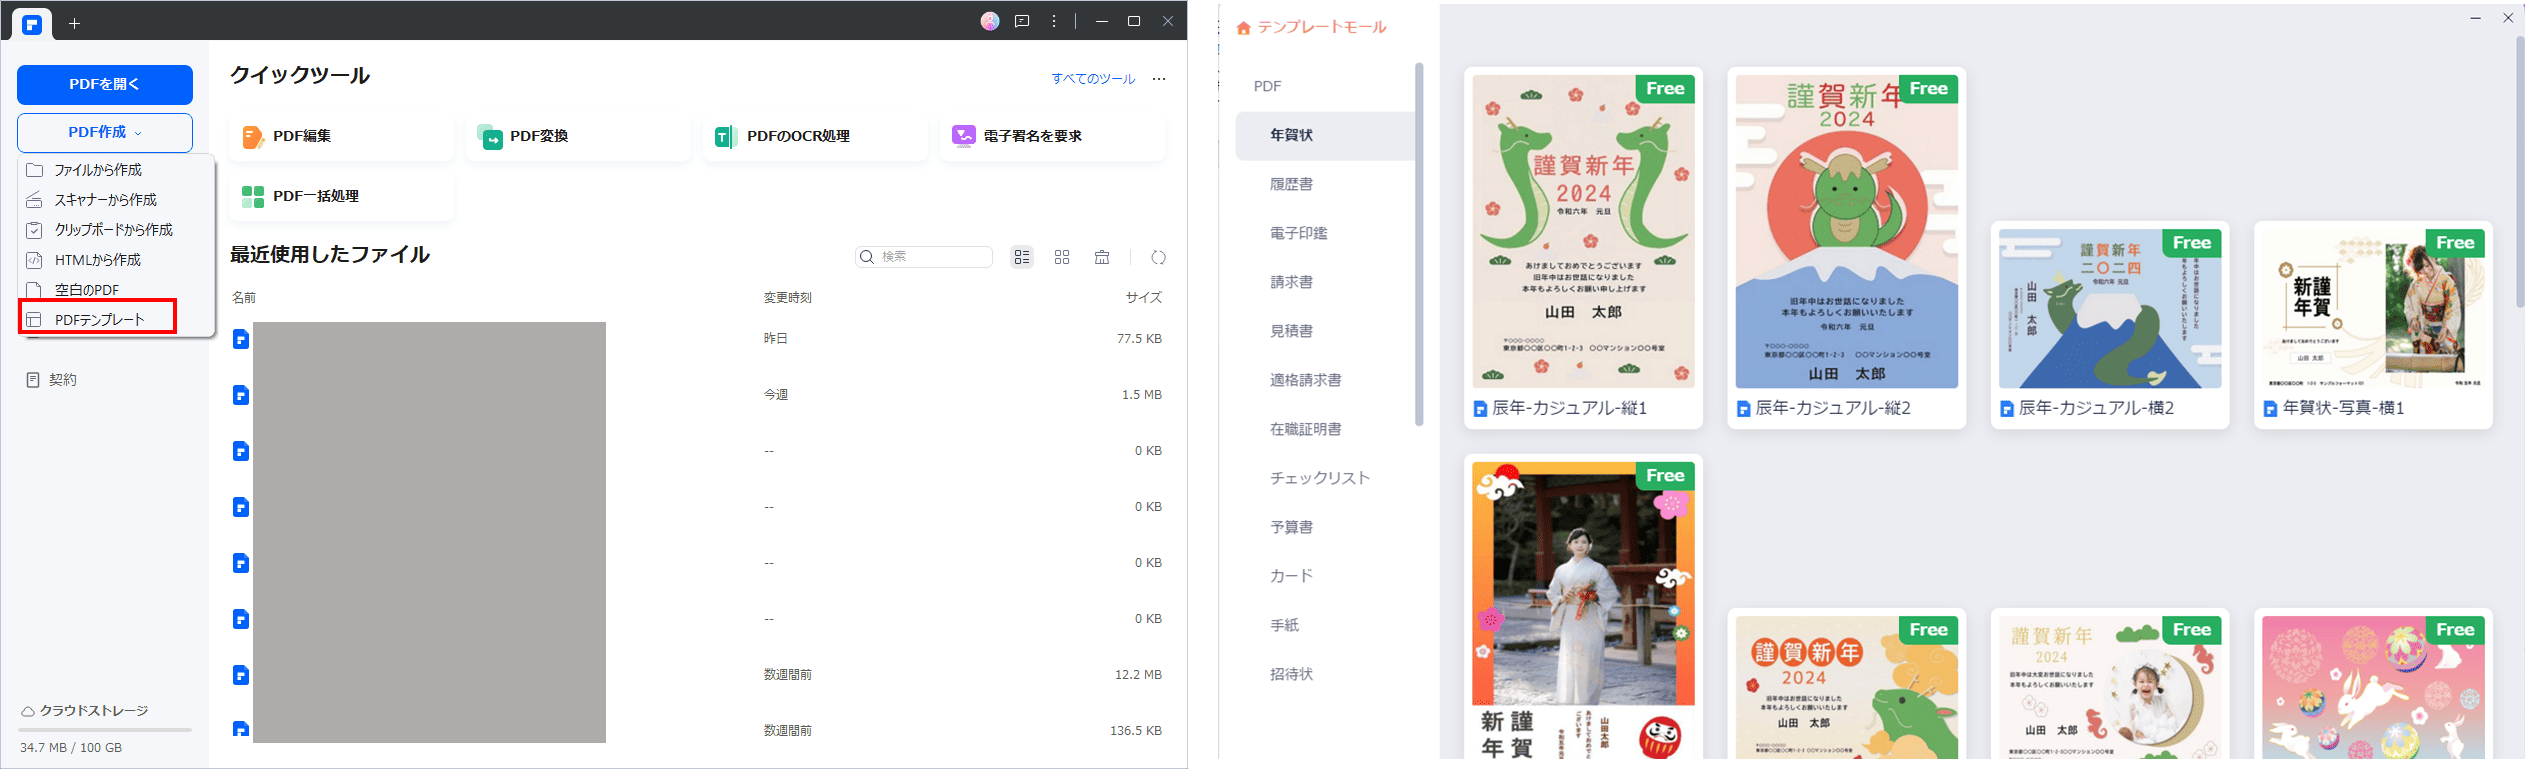
Task: Choose PDFテンプレート from the menu
Action: pyautogui.click(x=98, y=316)
